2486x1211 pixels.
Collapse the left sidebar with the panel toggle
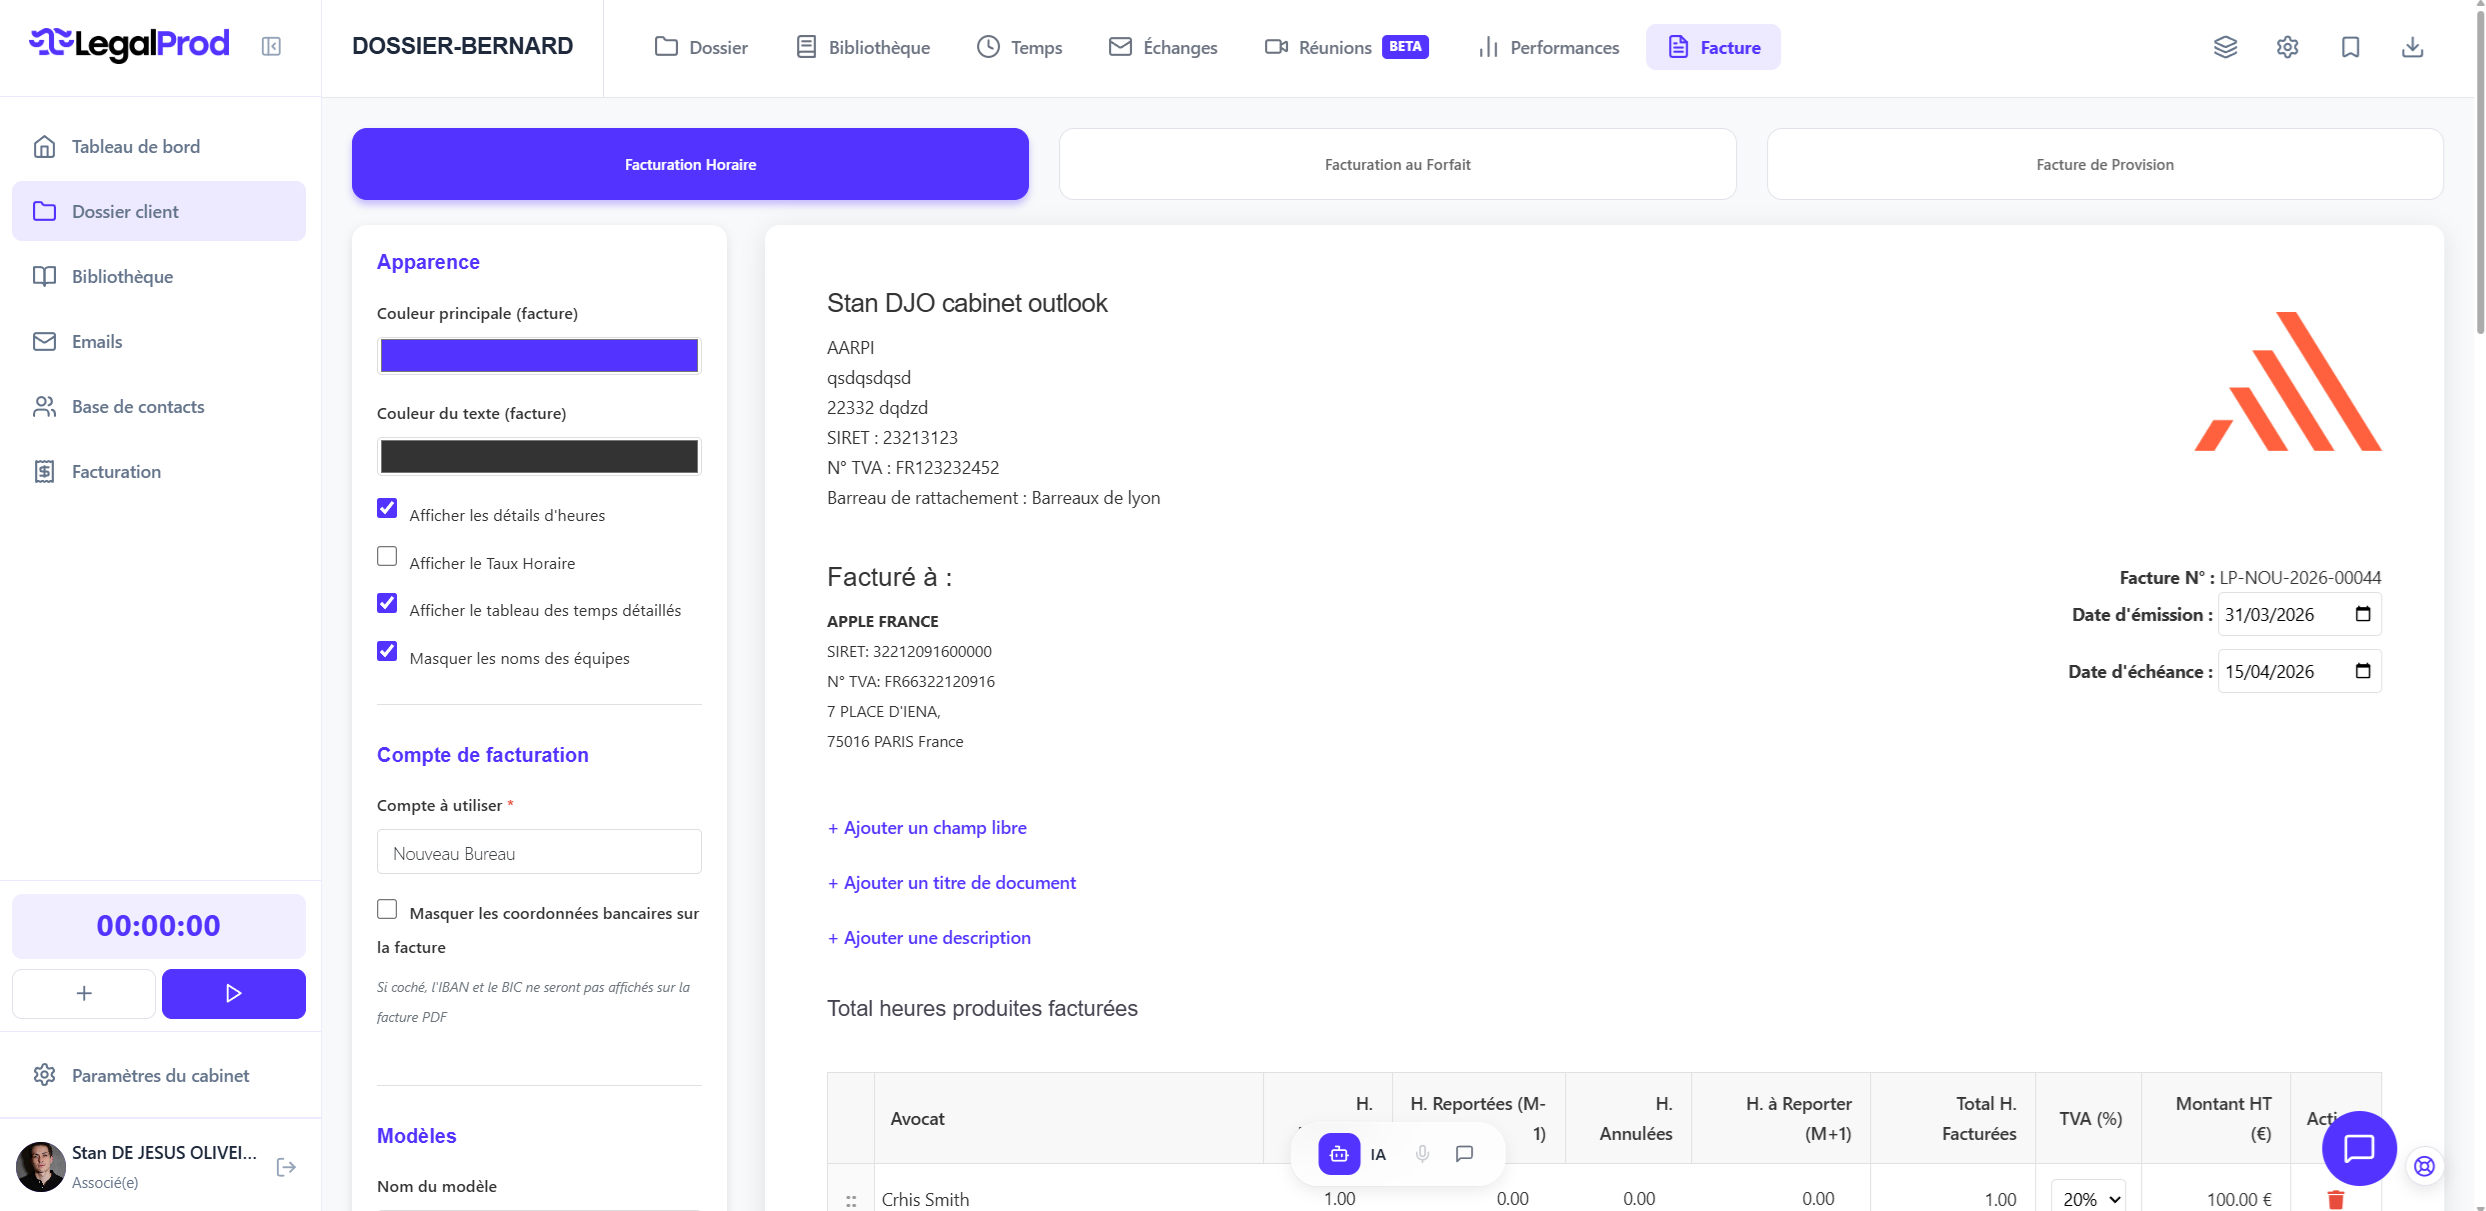pos(271,46)
